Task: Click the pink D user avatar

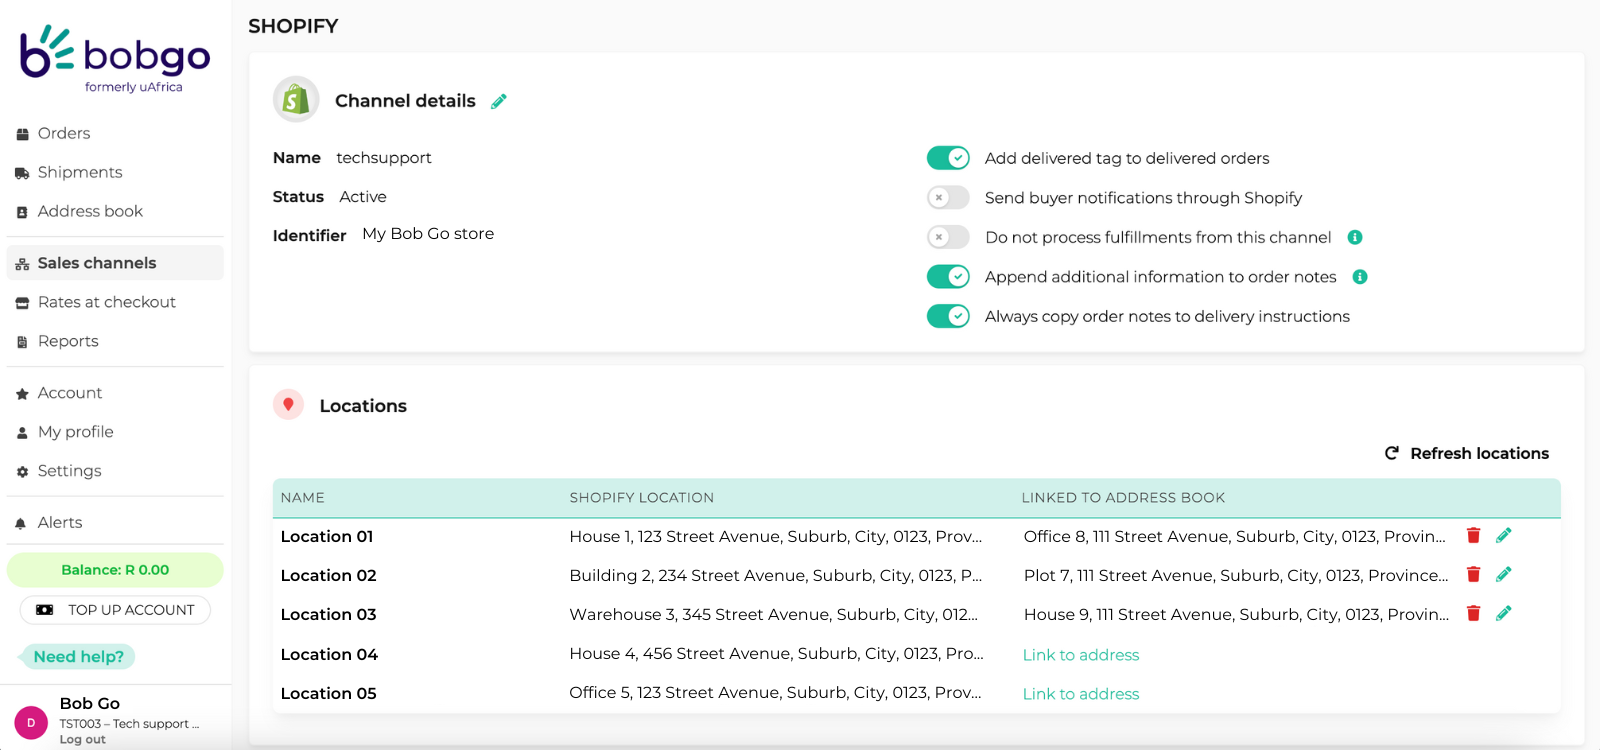Action: tap(31, 722)
